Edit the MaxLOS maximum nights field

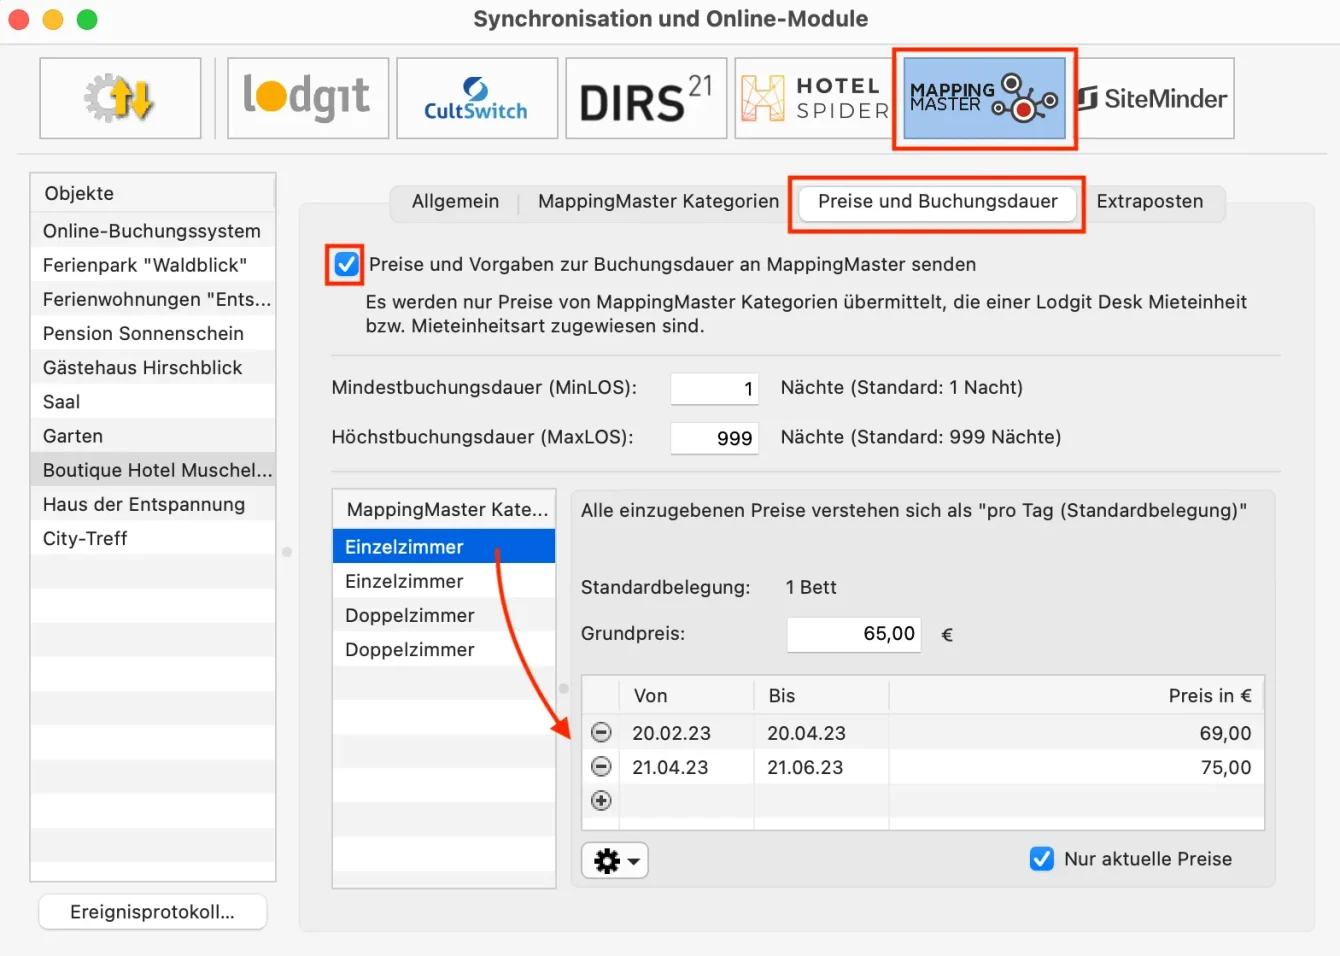[714, 438]
